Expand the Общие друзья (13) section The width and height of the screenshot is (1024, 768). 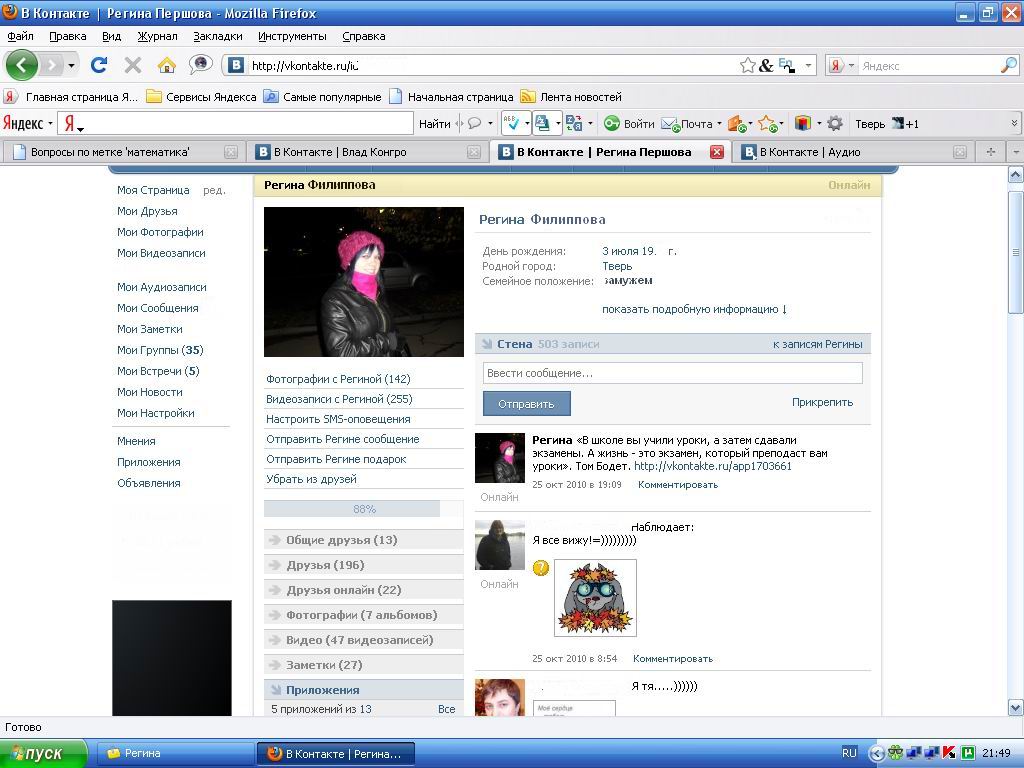[364, 540]
